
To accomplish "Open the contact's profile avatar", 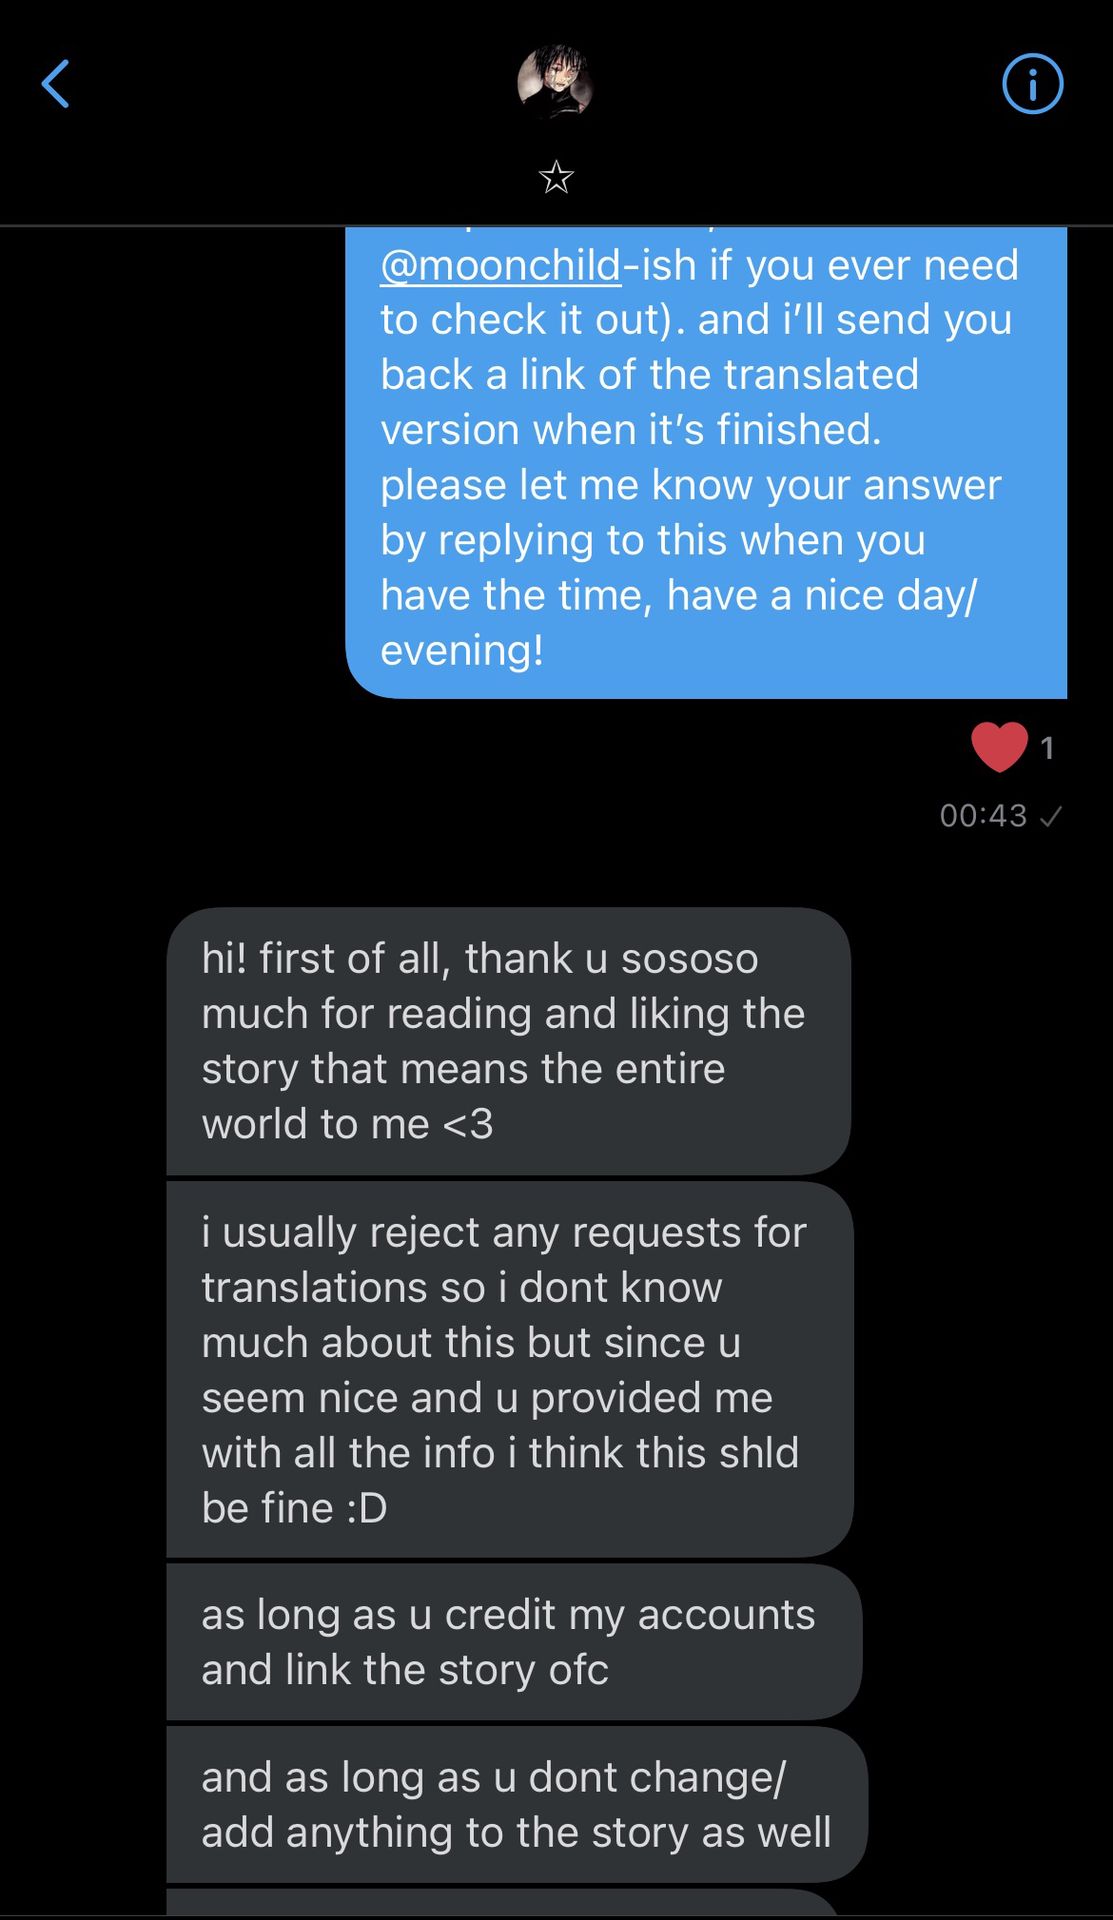I will [x=555, y=84].
